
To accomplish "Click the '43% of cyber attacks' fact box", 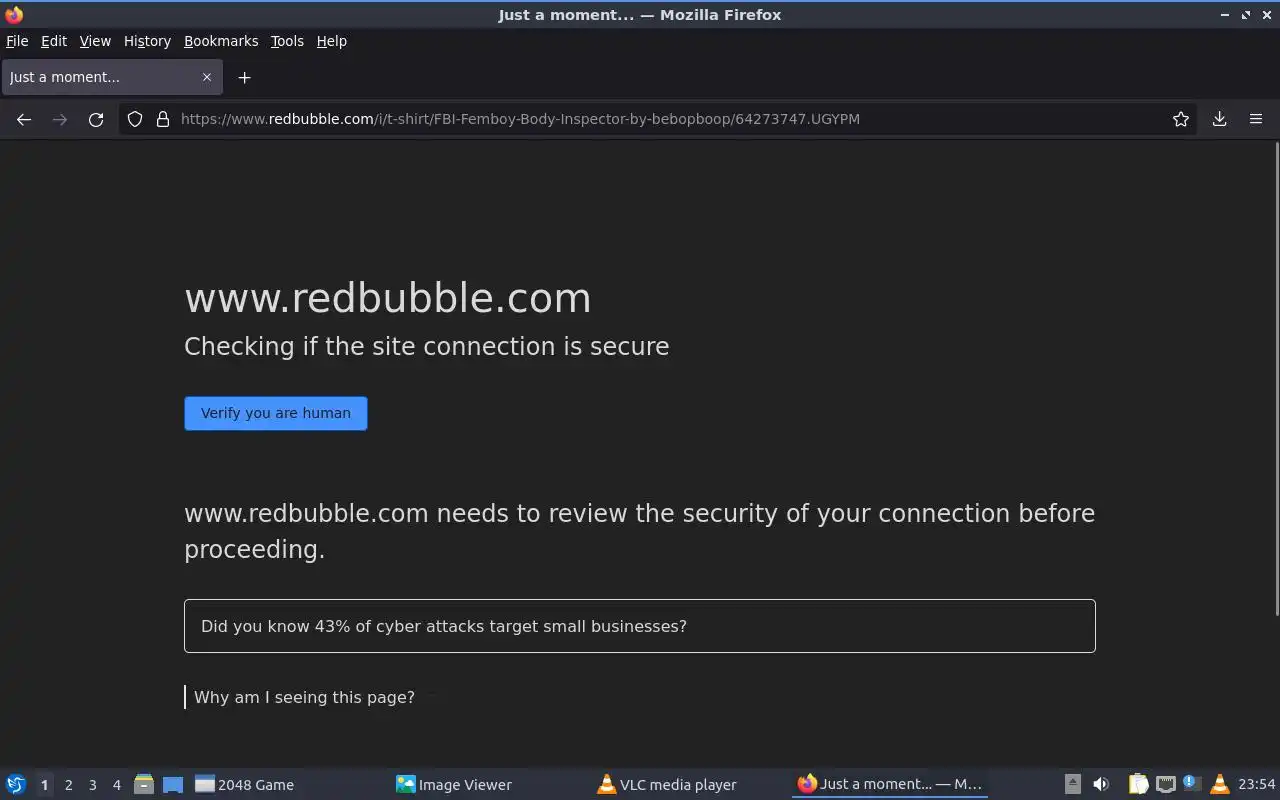I will [x=640, y=626].
